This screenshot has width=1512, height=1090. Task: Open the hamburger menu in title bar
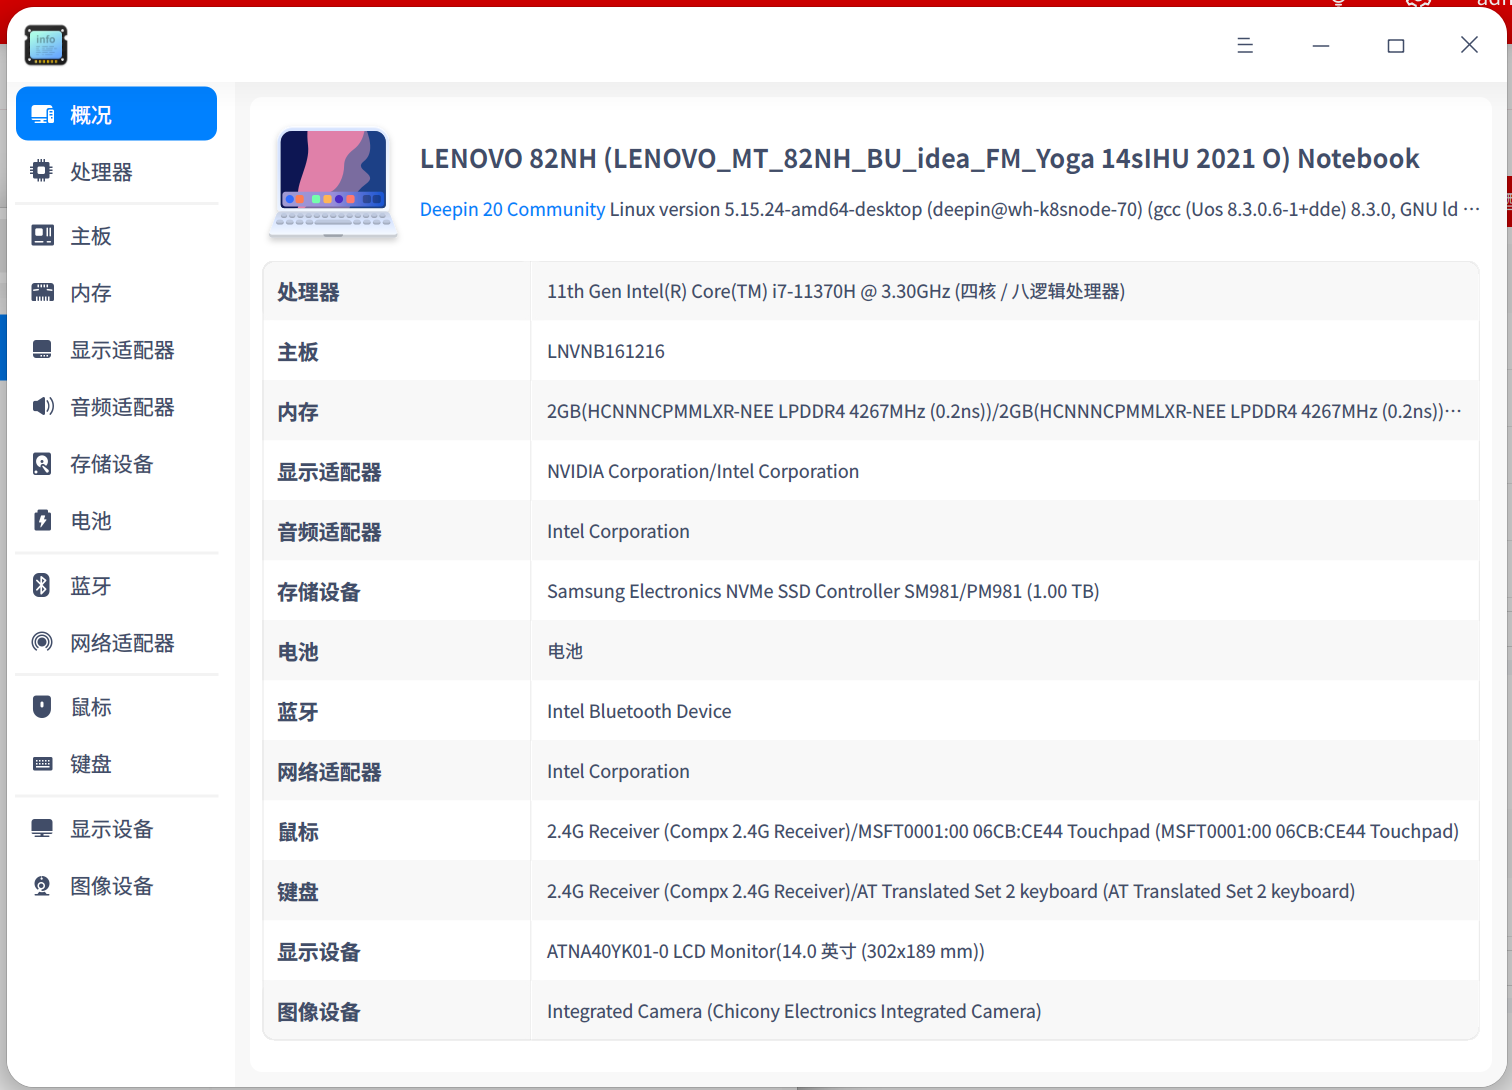(1244, 45)
